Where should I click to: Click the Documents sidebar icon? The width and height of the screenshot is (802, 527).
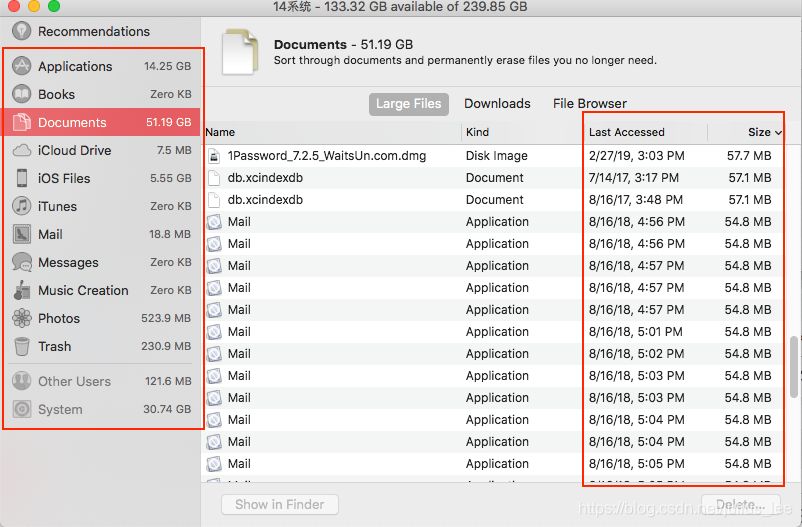pyautogui.click(x=21, y=122)
